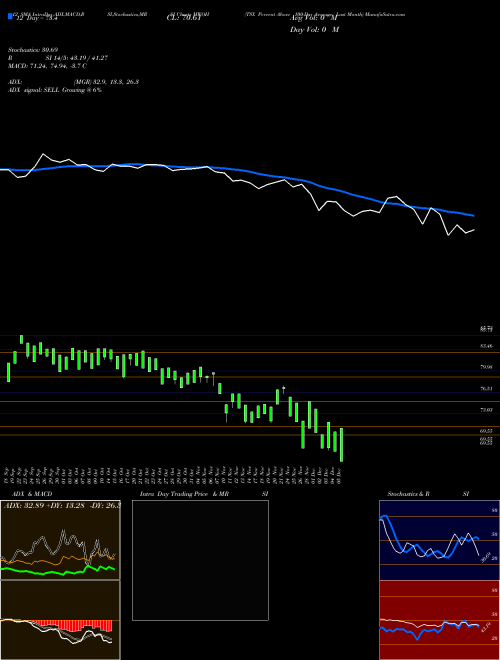Image resolution: width=500 pixels, height=660 pixels.
Task: Click the last tall green candlestick
Action: (341, 445)
